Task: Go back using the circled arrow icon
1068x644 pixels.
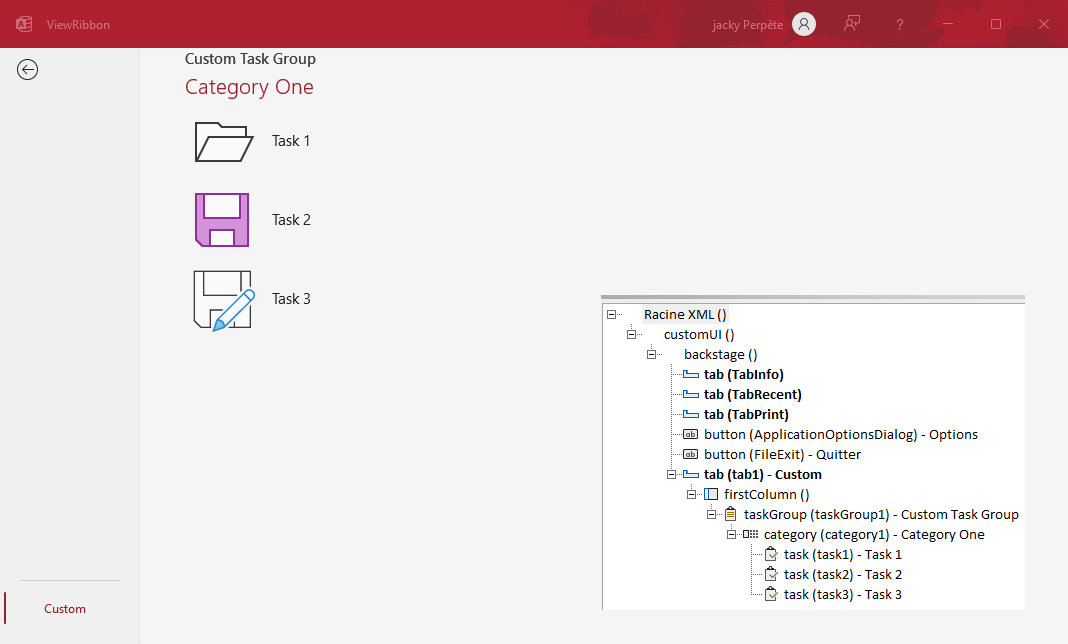Action: (x=28, y=69)
